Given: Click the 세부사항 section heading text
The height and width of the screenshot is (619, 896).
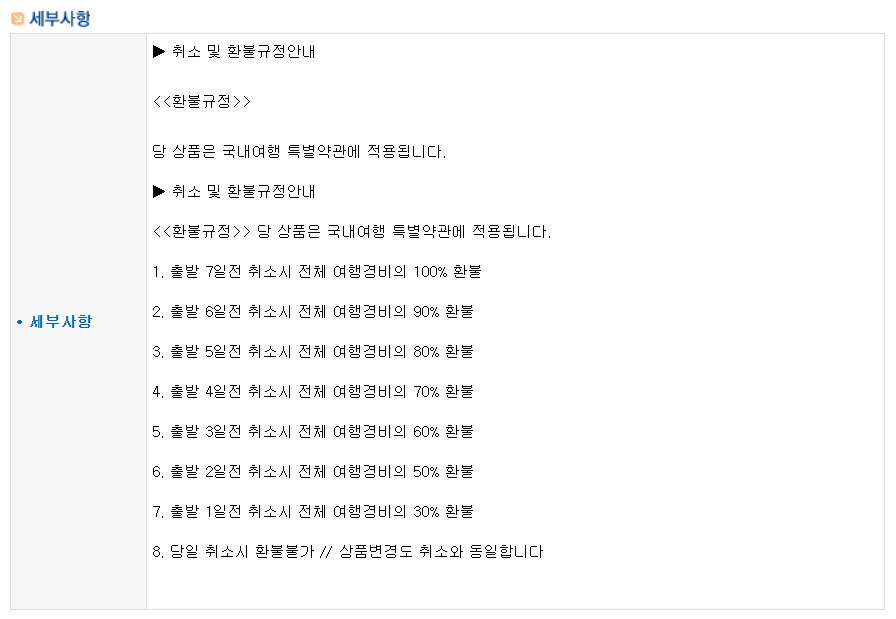Looking at the screenshot, I should tap(60, 18).
